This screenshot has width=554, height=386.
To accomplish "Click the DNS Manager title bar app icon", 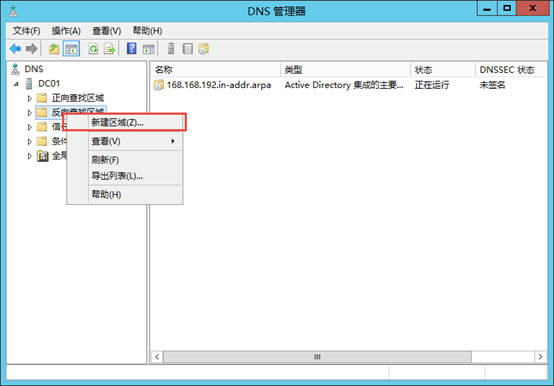I will click(x=13, y=11).
